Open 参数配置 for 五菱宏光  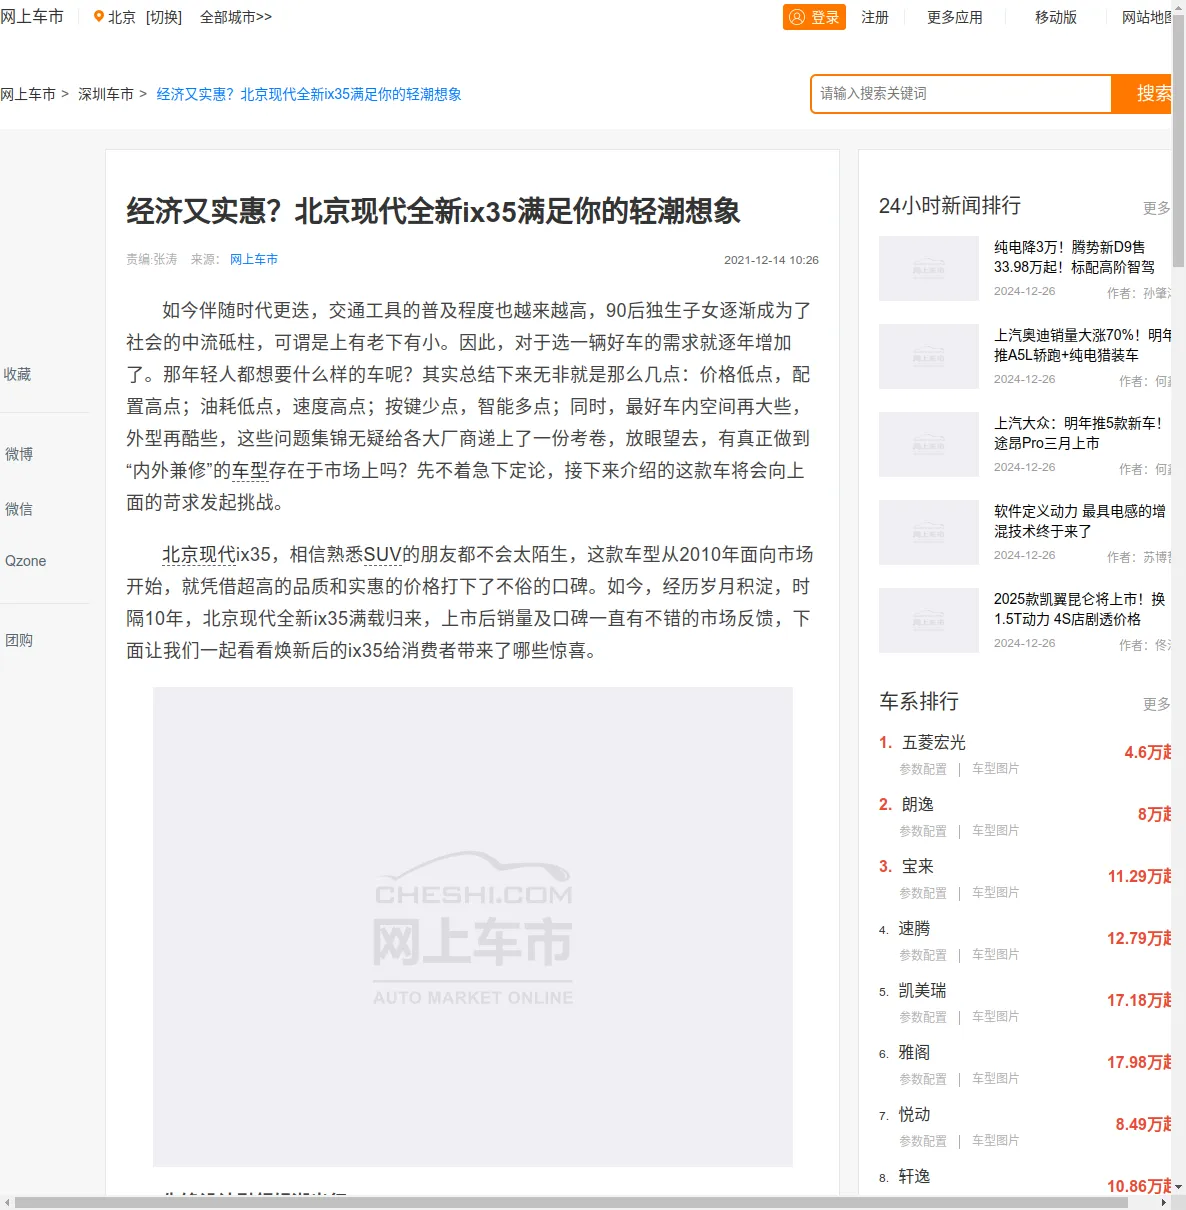click(923, 769)
